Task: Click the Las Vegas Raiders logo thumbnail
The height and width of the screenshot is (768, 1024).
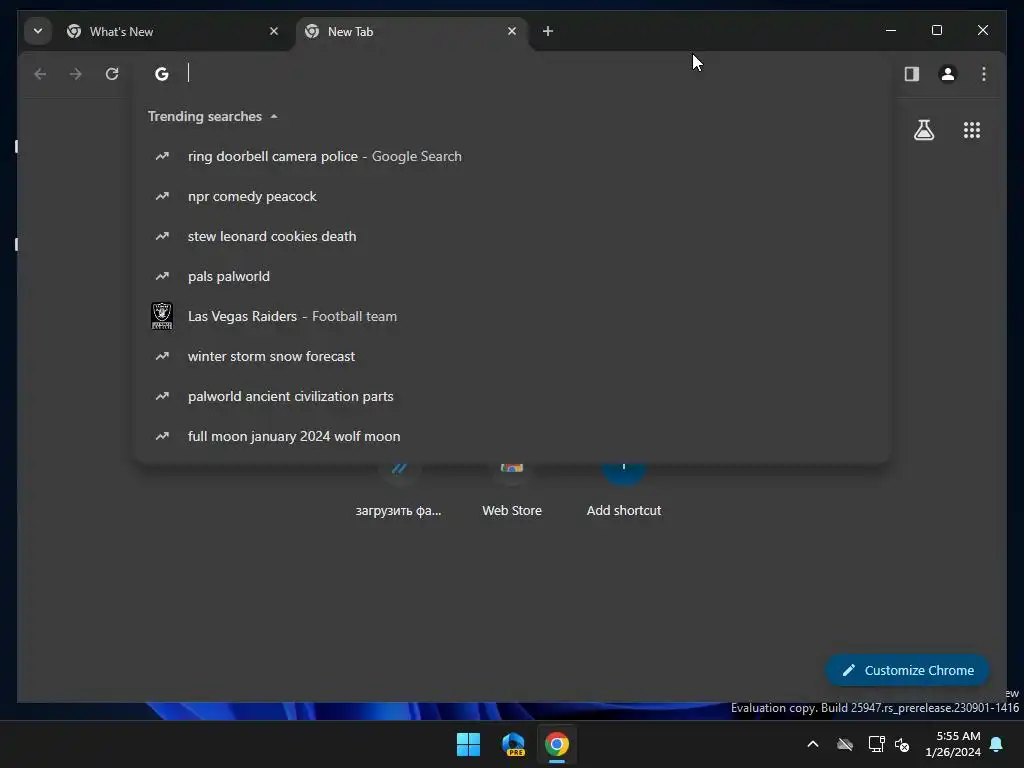Action: tap(162, 316)
